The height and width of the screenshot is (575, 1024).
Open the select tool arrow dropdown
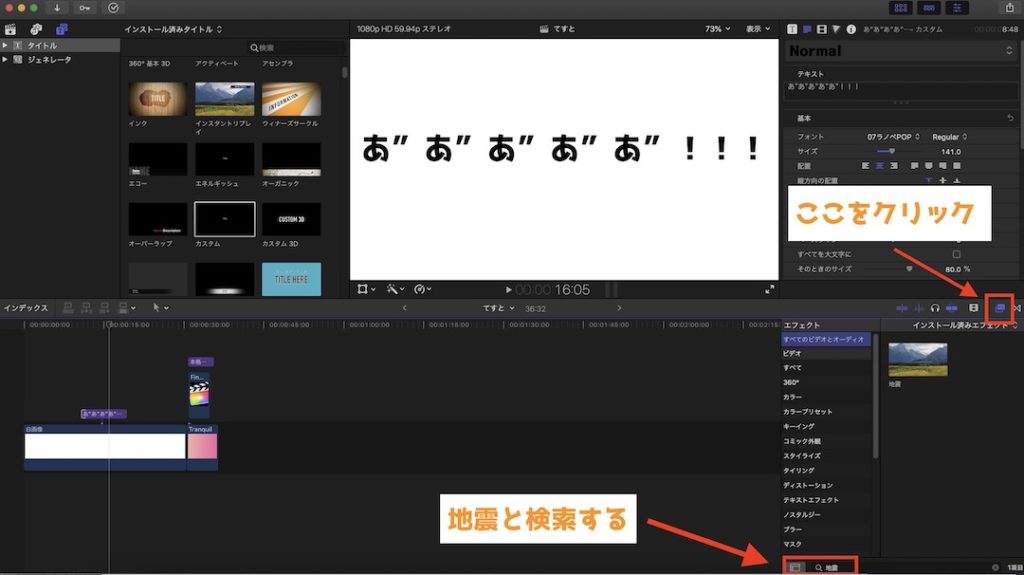160,308
